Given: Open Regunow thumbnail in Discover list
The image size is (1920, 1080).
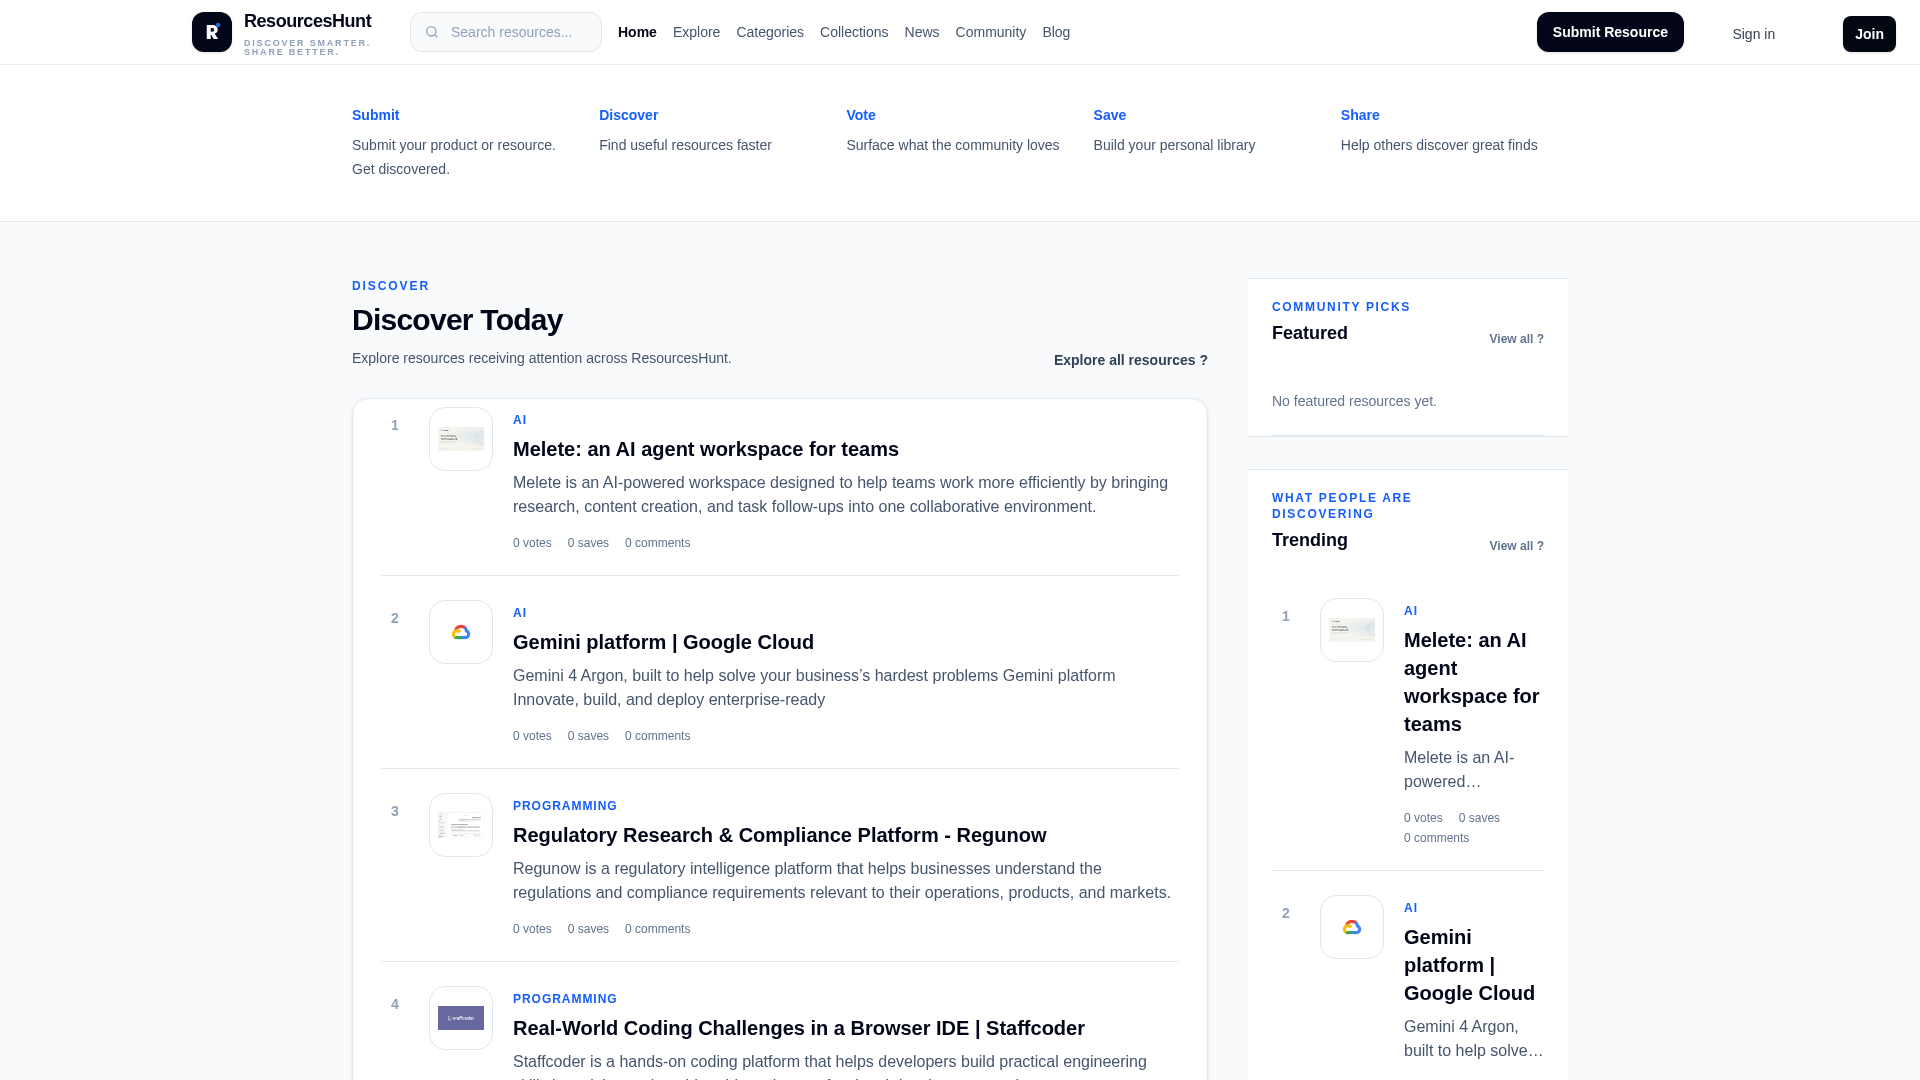Looking at the screenshot, I should pyautogui.click(x=461, y=825).
